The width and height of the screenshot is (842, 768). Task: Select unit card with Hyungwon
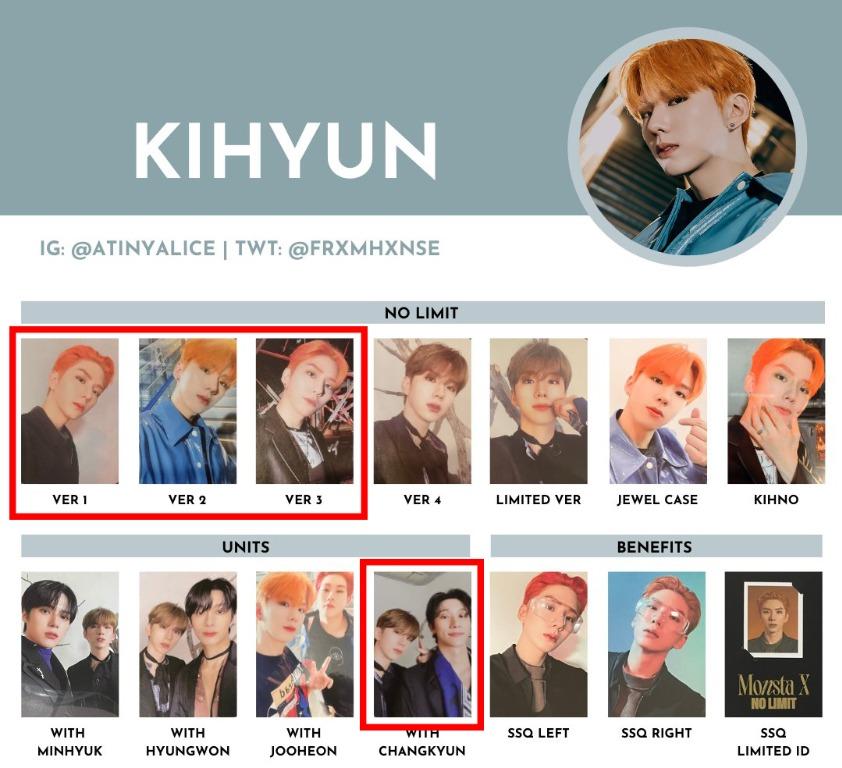(x=187, y=644)
